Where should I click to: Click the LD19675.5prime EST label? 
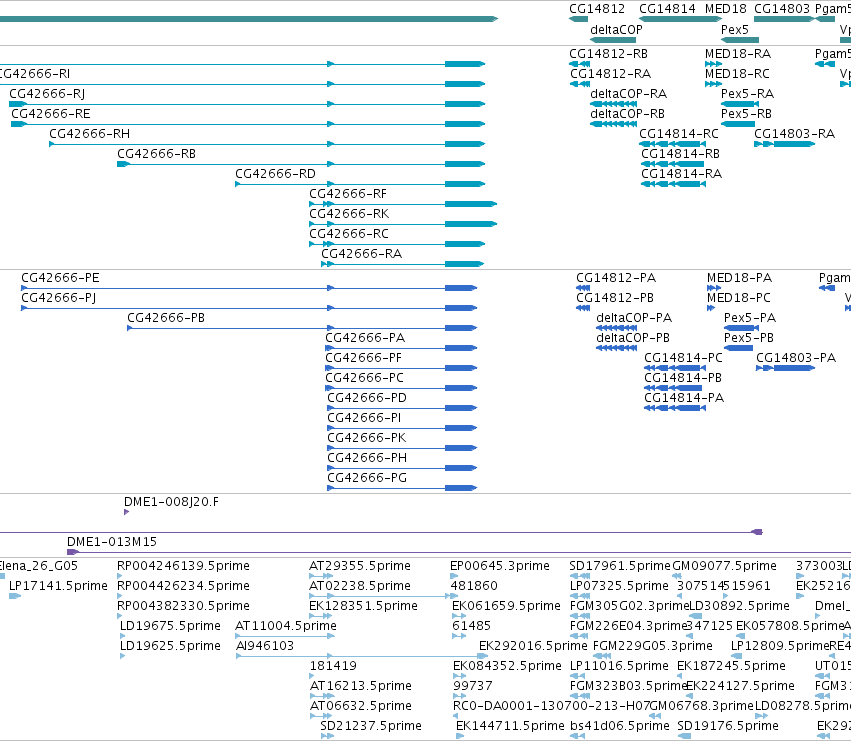(x=170, y=627)
